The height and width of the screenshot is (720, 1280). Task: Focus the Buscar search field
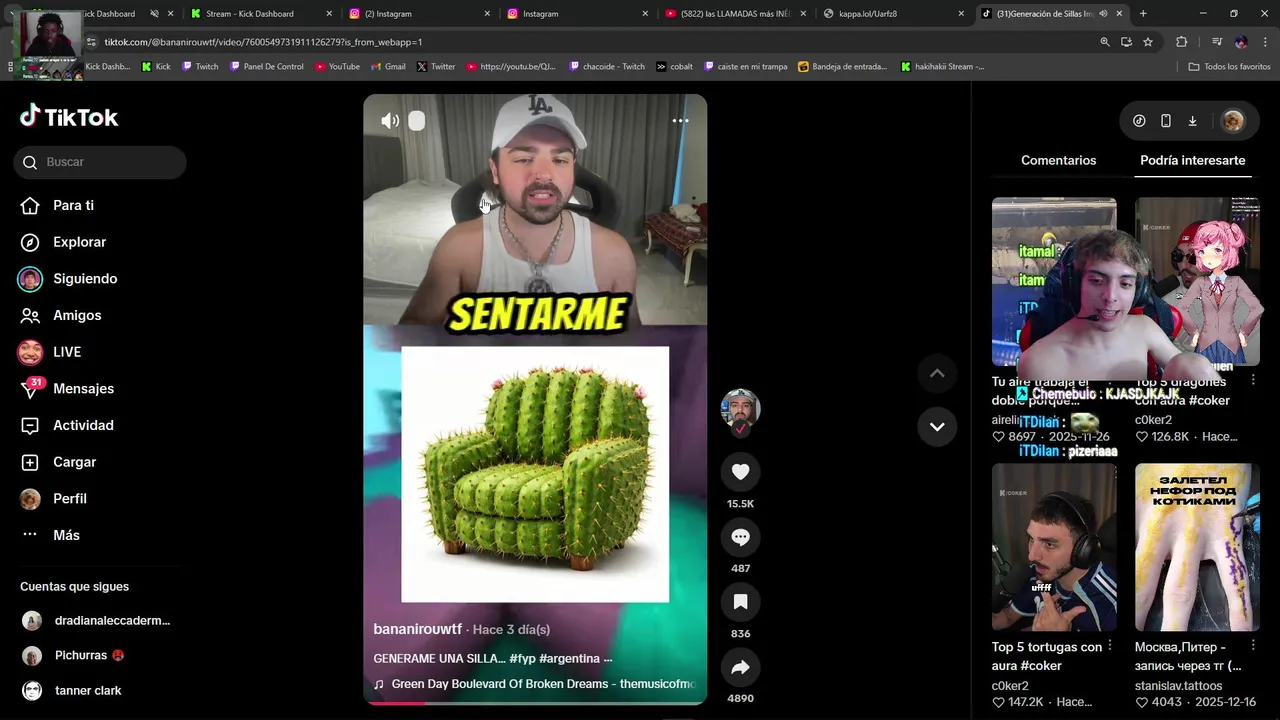tap(100, 162)
